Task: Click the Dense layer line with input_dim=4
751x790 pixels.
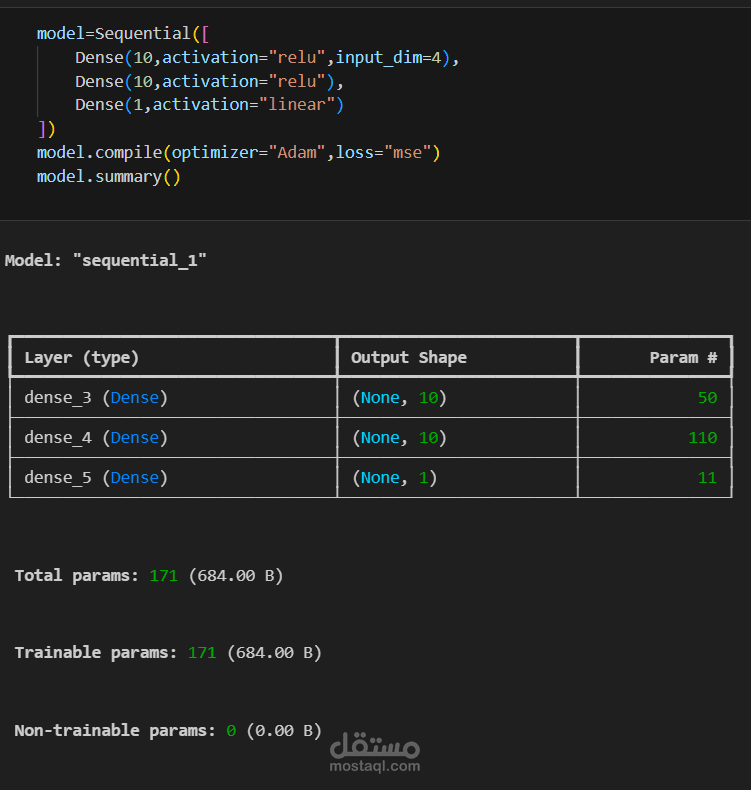Action: [x=266, y=57]
